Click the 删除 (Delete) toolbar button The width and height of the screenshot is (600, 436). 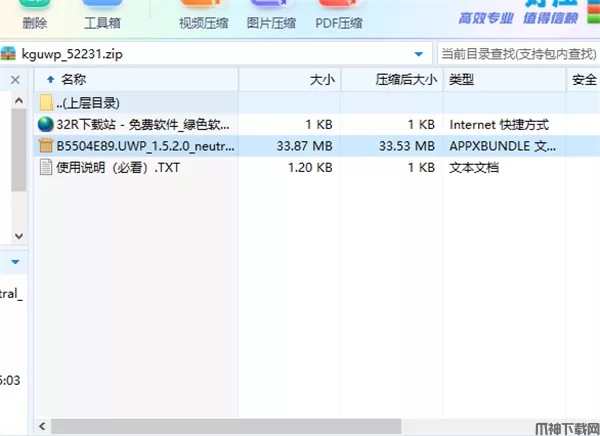34,16
